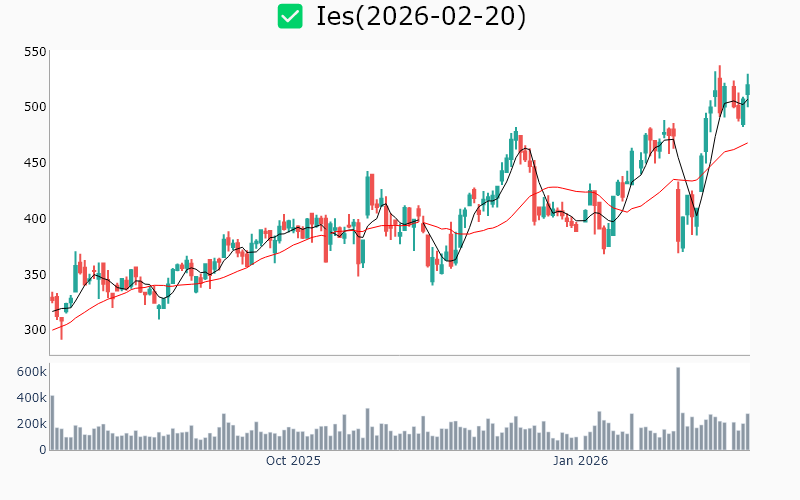Screen dimensions: 800x500
Task: Click the 450 price axis label
Action: (x=35, y=163)
